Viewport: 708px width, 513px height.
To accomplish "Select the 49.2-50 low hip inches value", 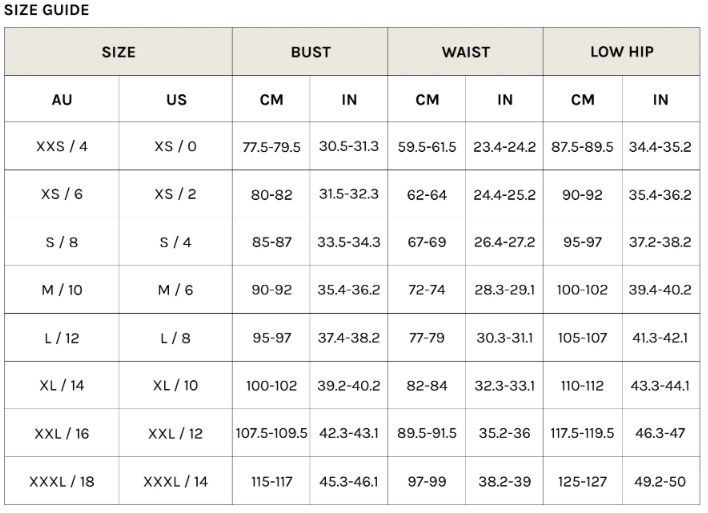I will pos(660,482).
